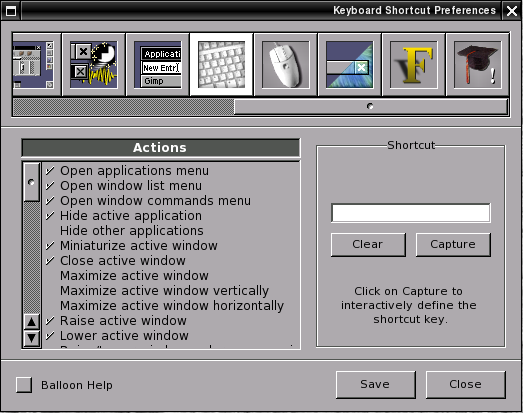Save the shortcut preferences

pos(376,384)
